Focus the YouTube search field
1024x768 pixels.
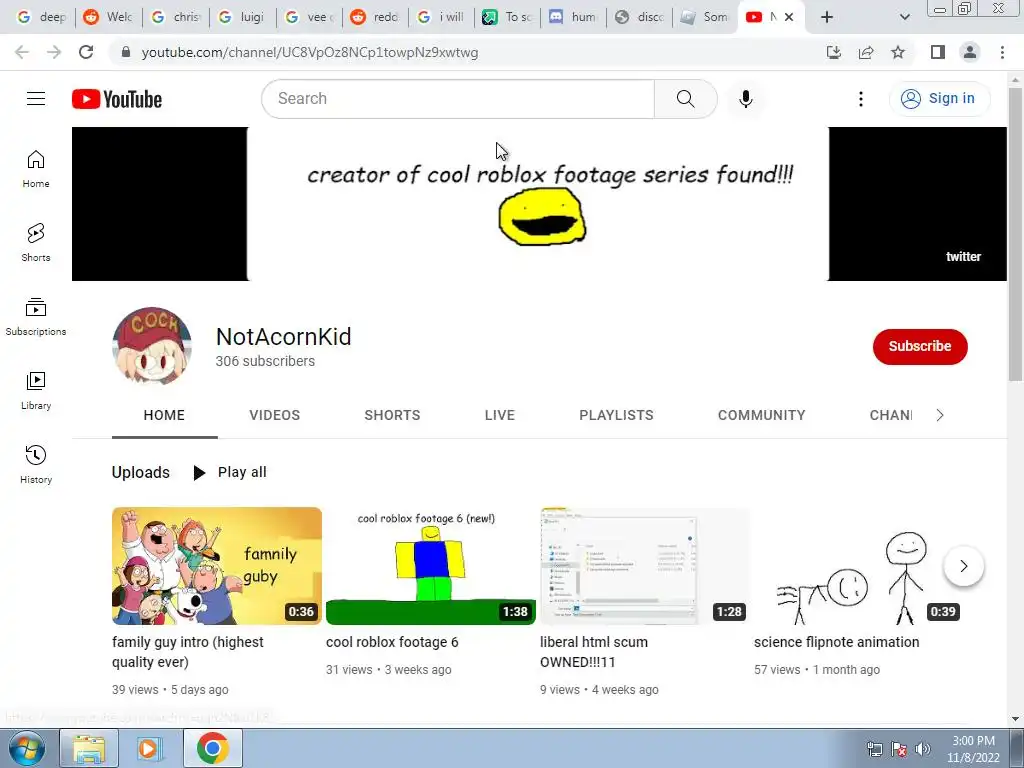pyautogui.click(x=458, y=99)
